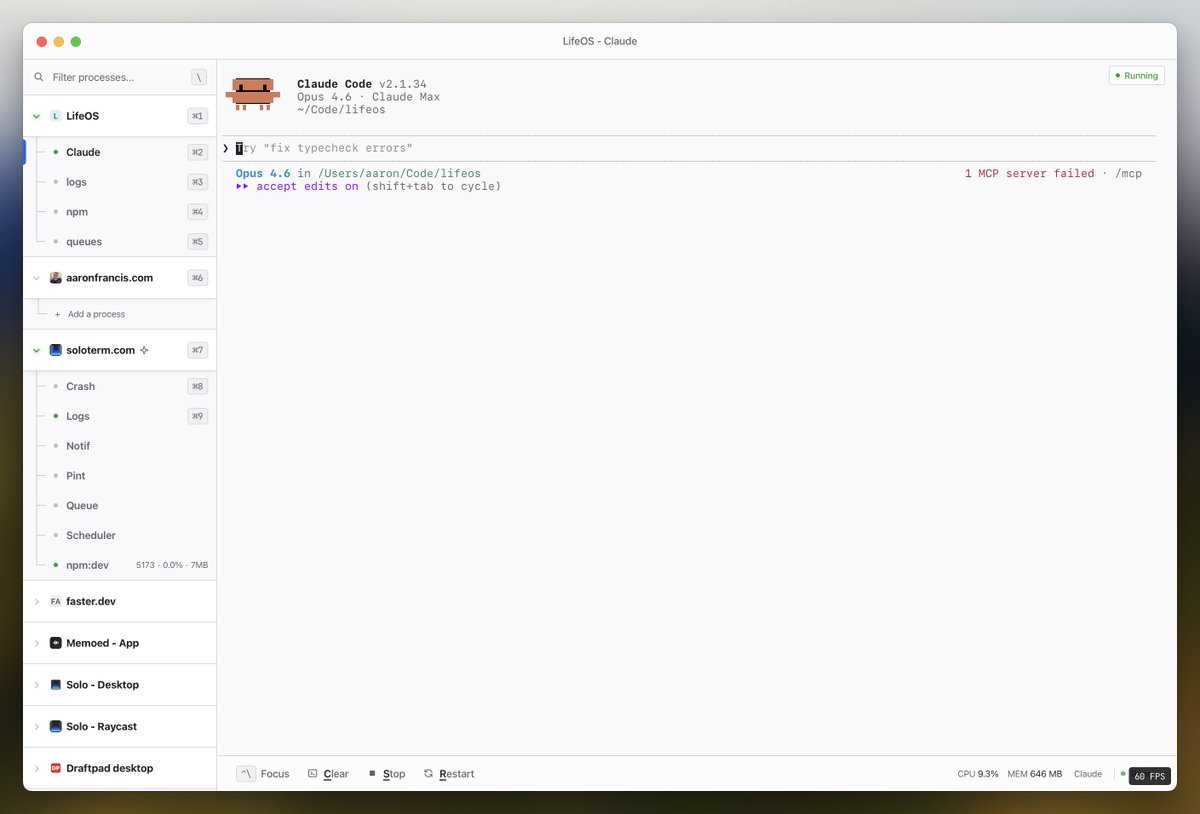Collapse the aaronfrancis.com group chevron
1200x814 pixels.
coord(37,278)
